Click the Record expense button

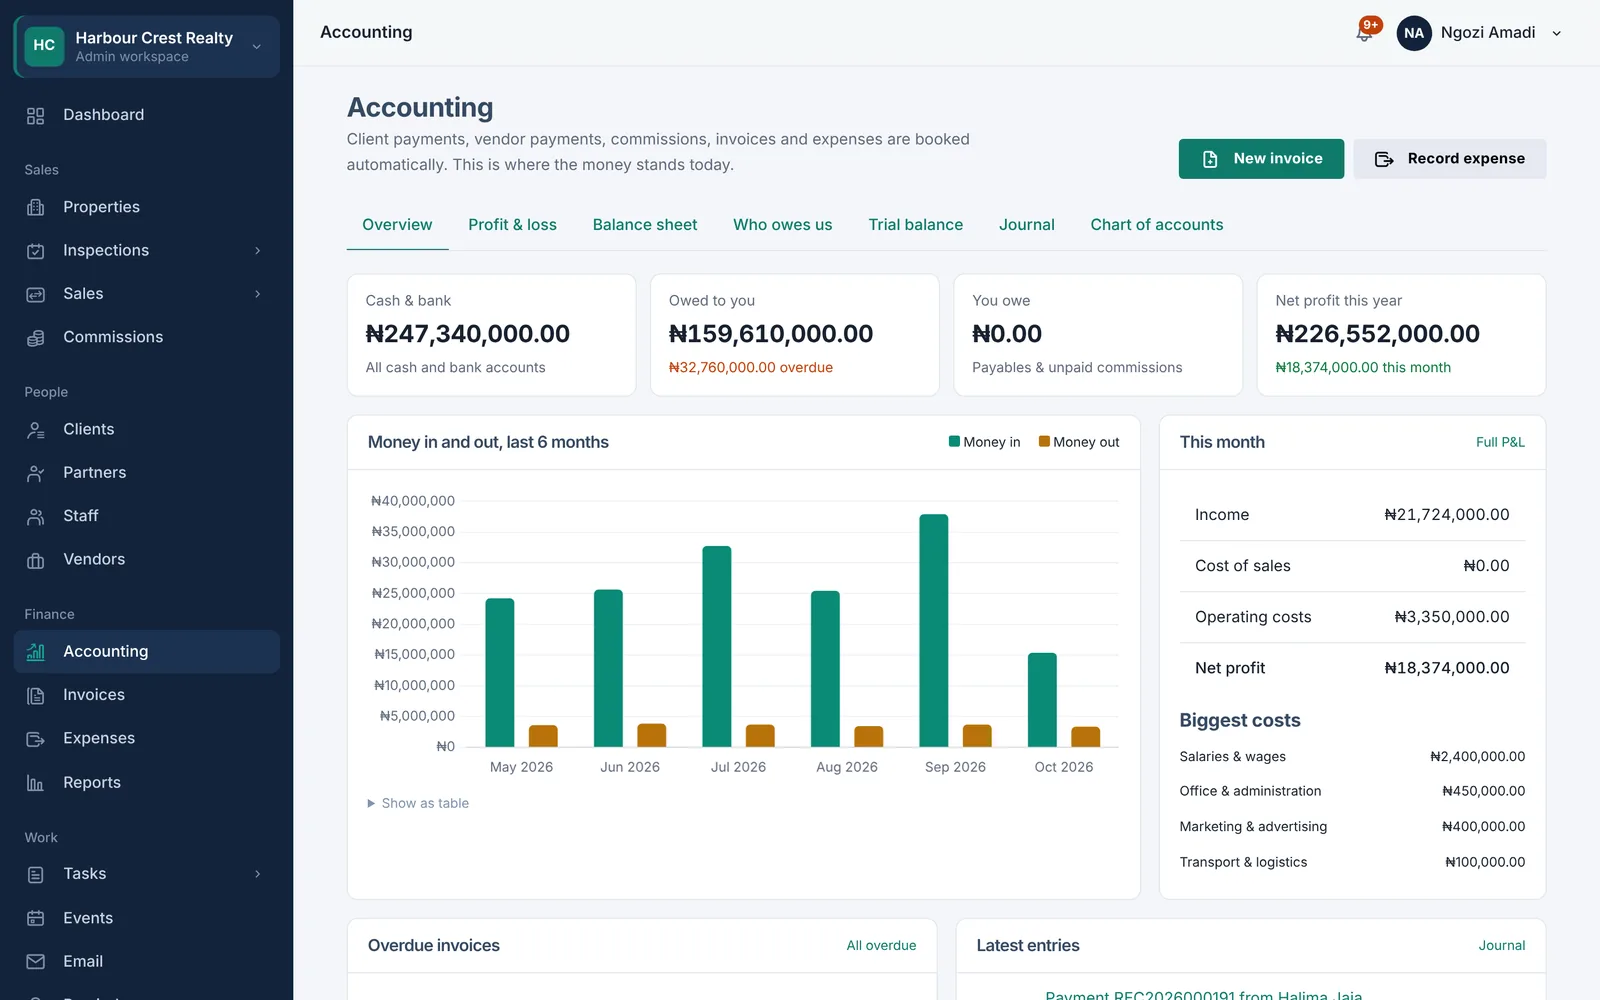pos(1450,159)
